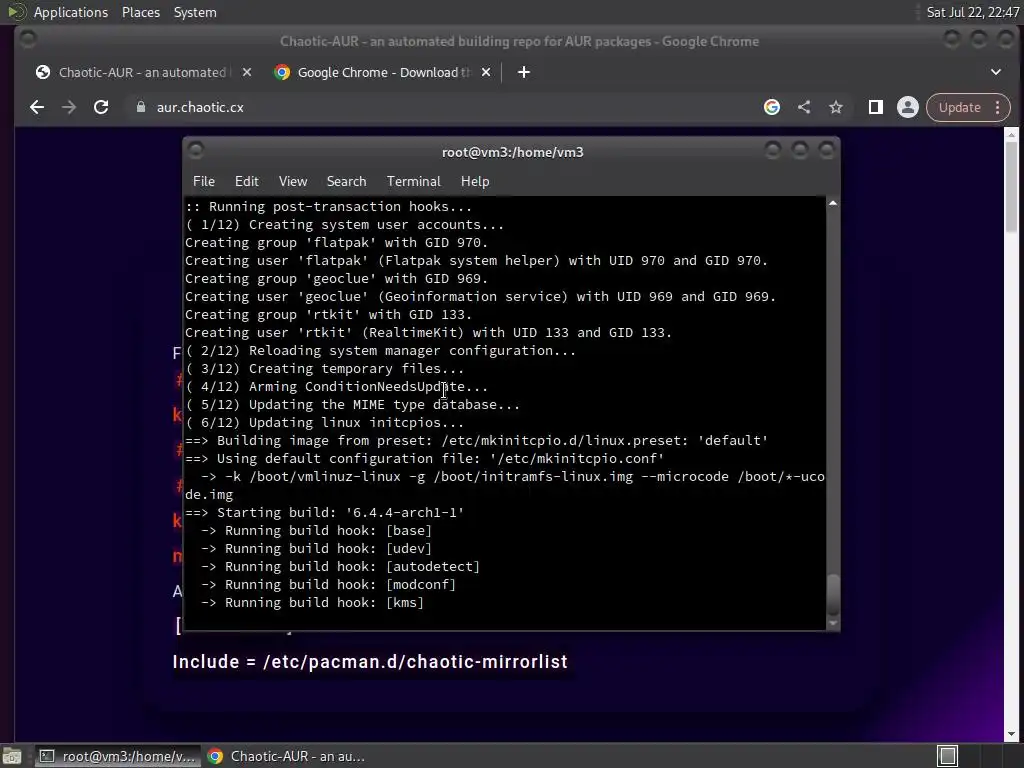Switch to the Chaotic-AUR tab
Image resolution: width=1024 pixels, height=768 pixels.
click(x=142, y=72)
